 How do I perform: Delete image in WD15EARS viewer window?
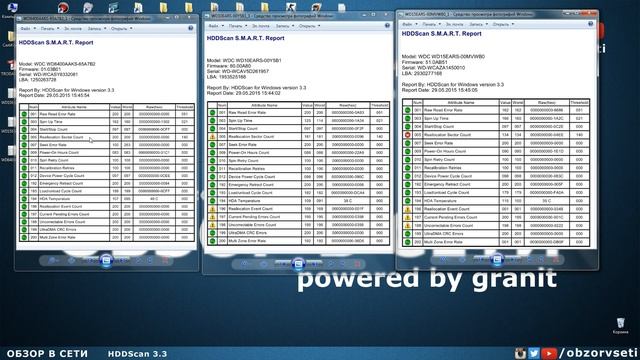[556, 259]
